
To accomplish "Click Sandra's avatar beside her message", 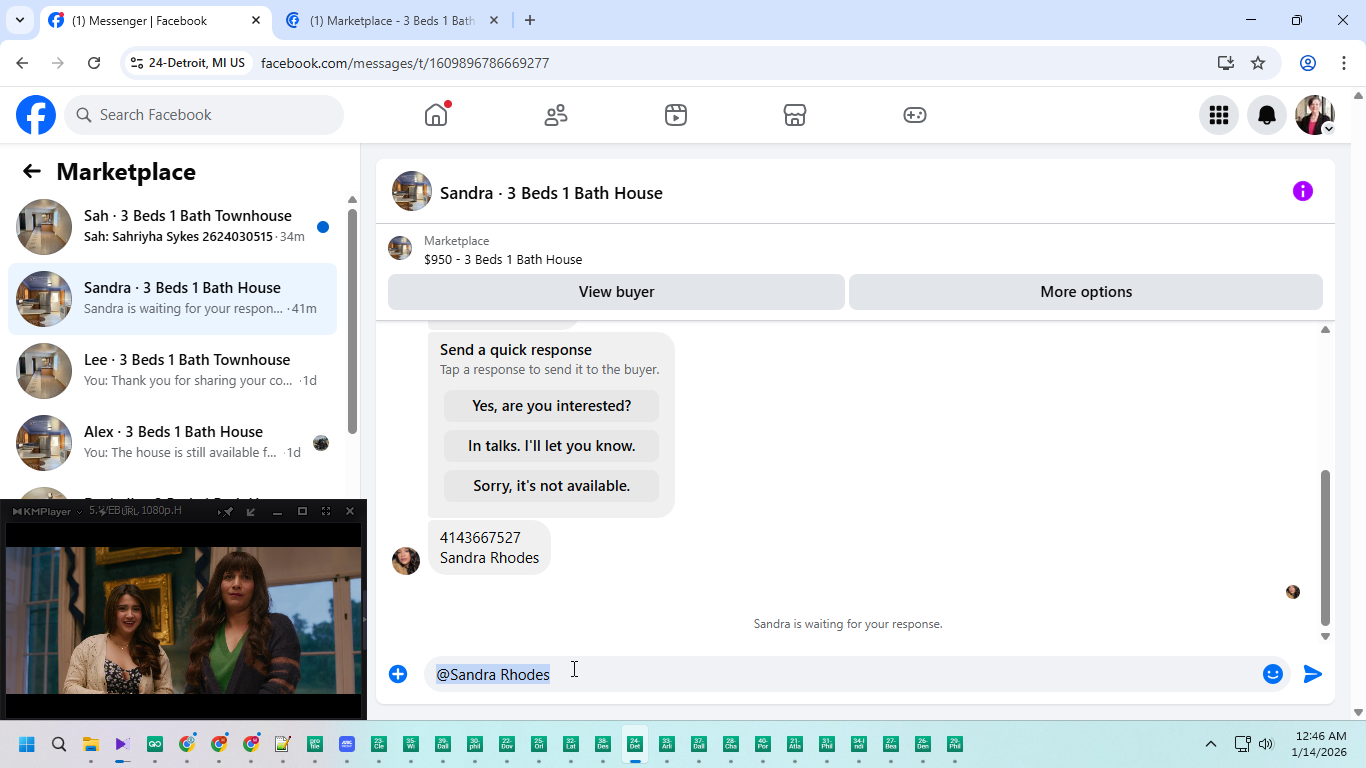I will pyautogui.click(x=406, y=561).
